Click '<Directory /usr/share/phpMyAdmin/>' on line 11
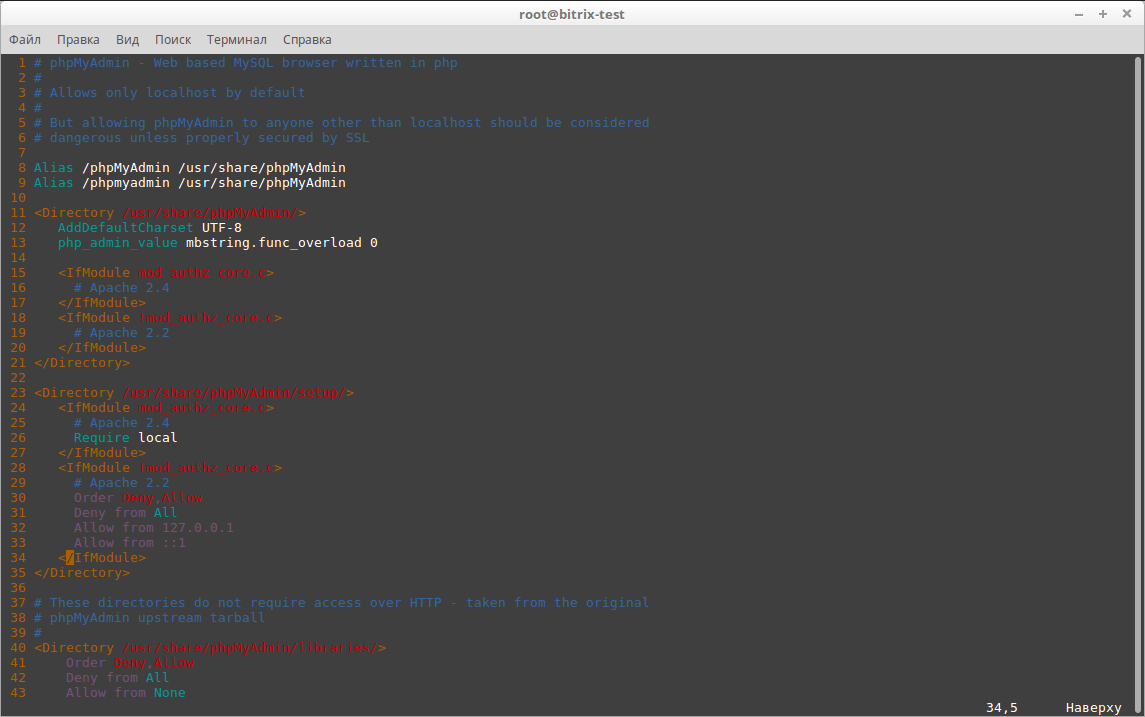Image resolution: width=1145 pixels, height=717 pixels. point(170,212)
